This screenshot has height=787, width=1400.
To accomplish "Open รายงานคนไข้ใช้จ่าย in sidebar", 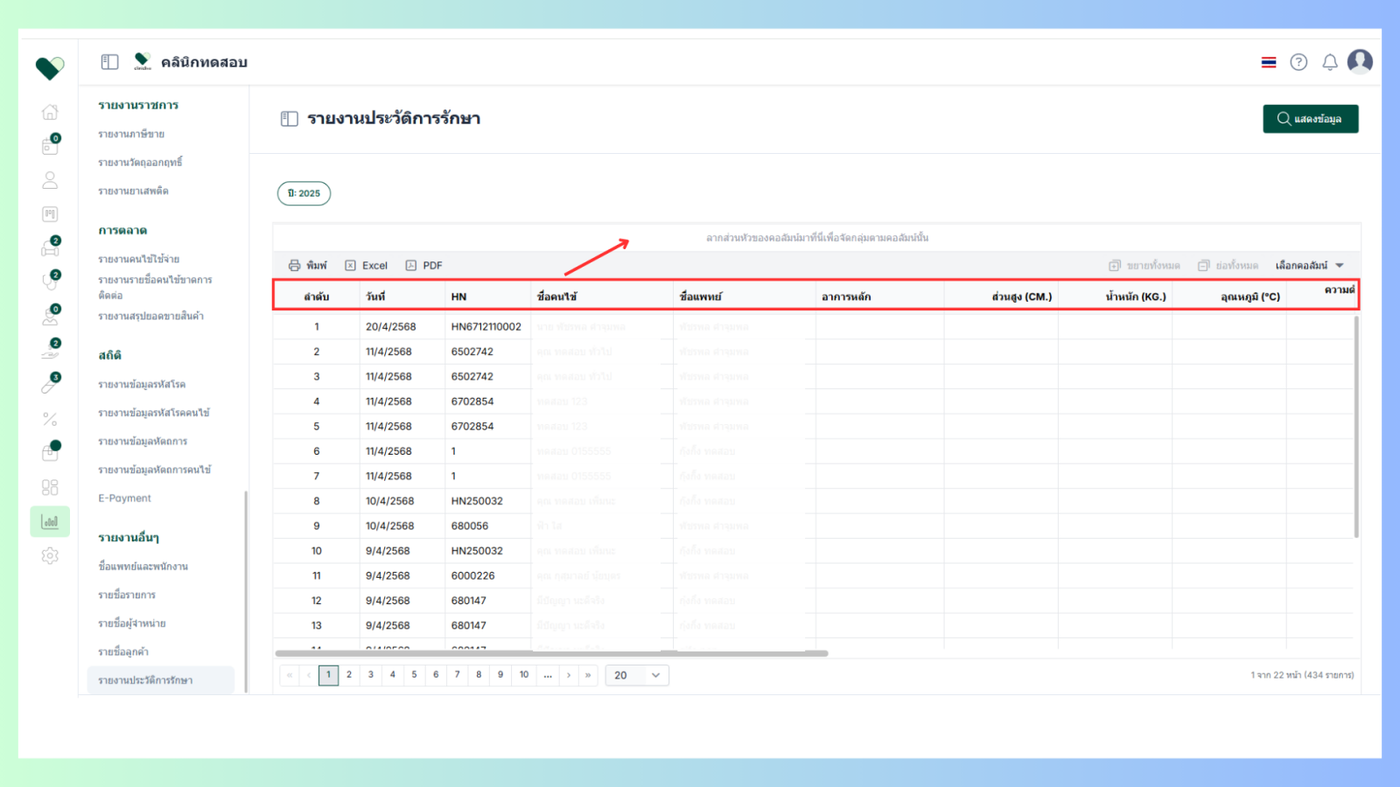I will coord(139,259).
